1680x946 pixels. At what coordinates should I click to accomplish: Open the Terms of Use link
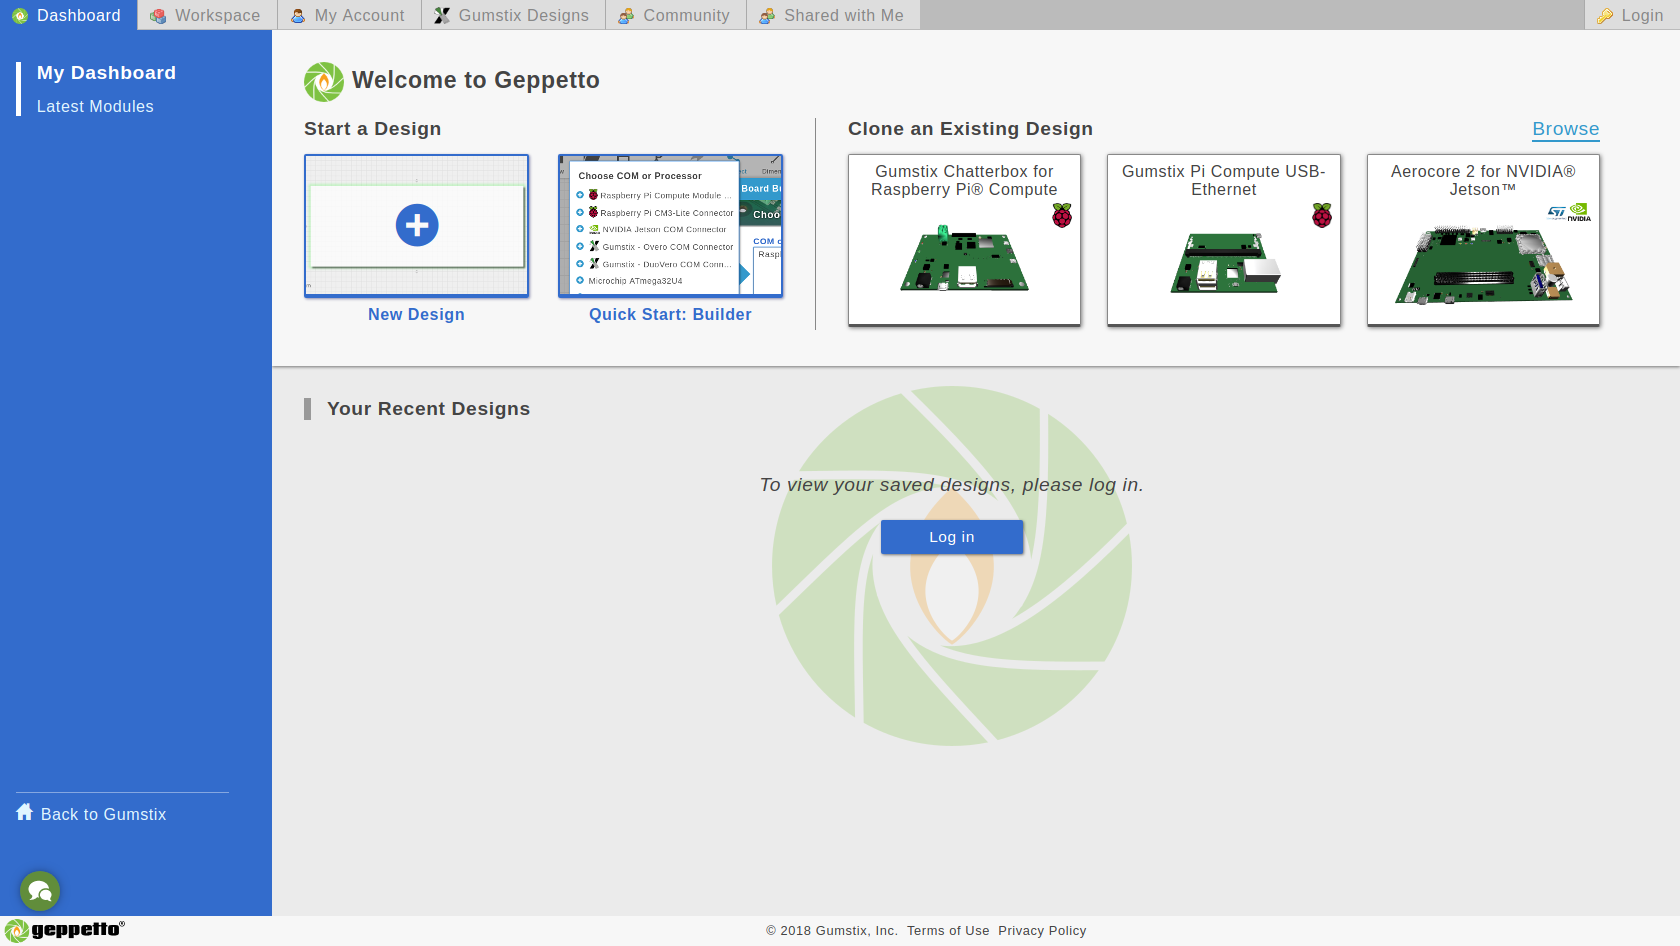click(x=948, y=930)
